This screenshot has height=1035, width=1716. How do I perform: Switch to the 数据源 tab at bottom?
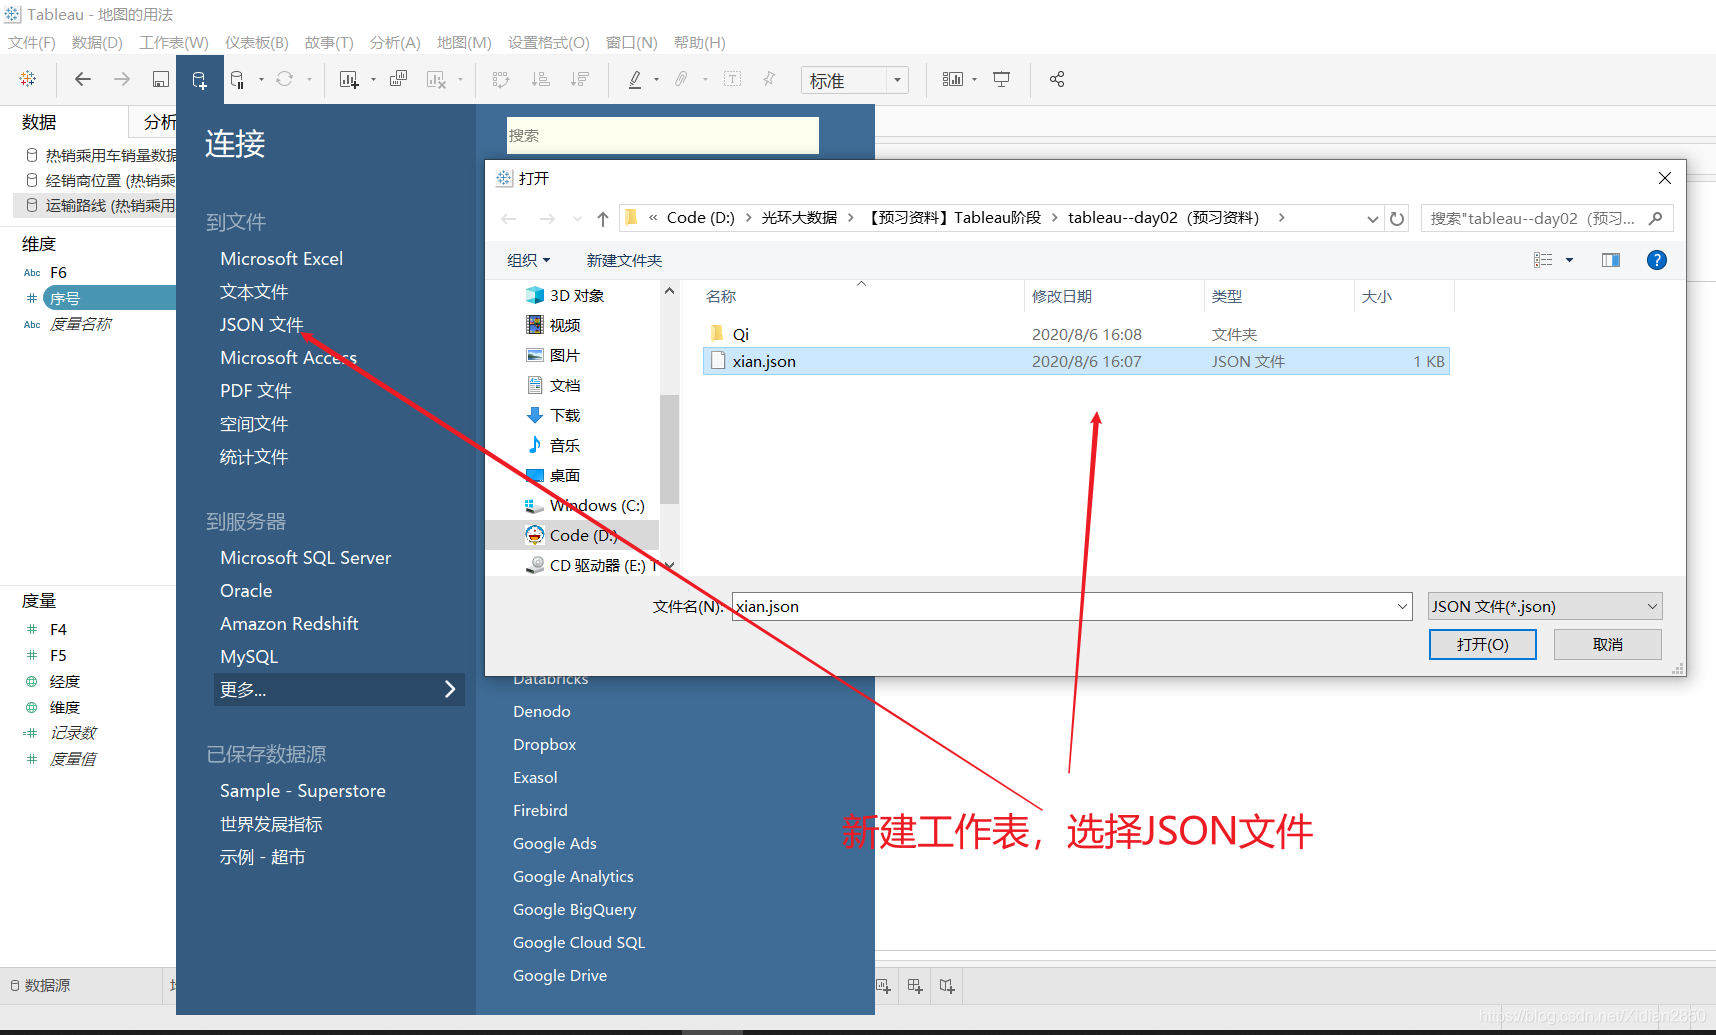40,985
